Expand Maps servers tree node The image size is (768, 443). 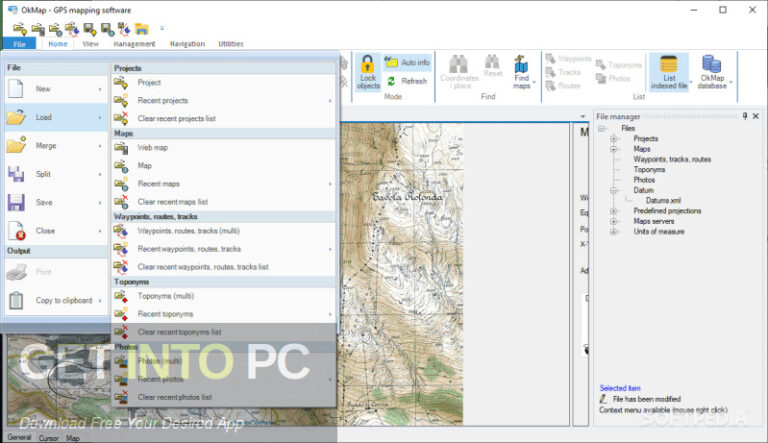pos(613,222)
